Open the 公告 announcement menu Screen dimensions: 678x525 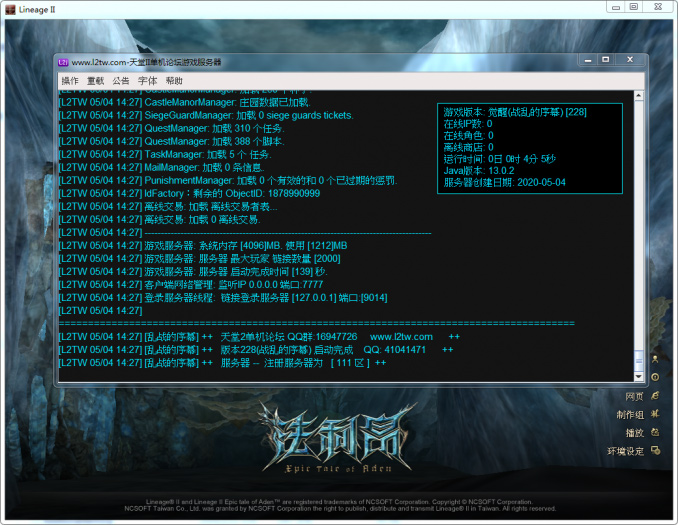[121, 81]
